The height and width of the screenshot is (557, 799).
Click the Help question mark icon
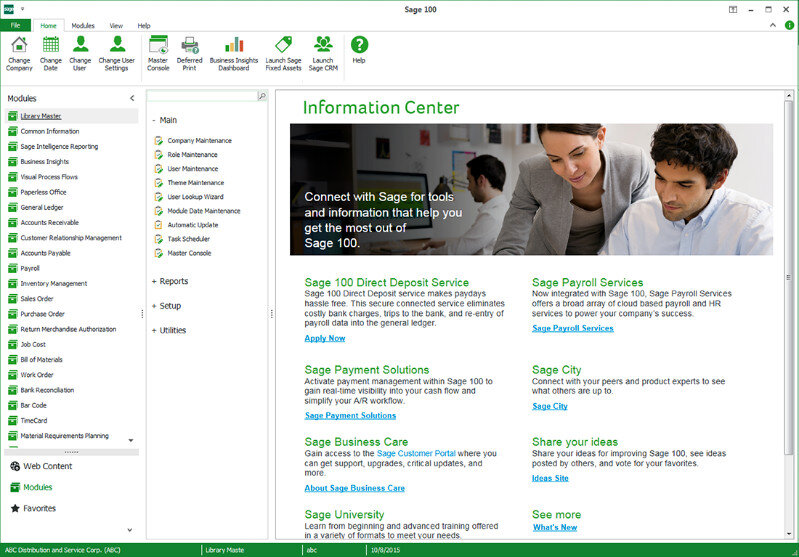[359, 45]
